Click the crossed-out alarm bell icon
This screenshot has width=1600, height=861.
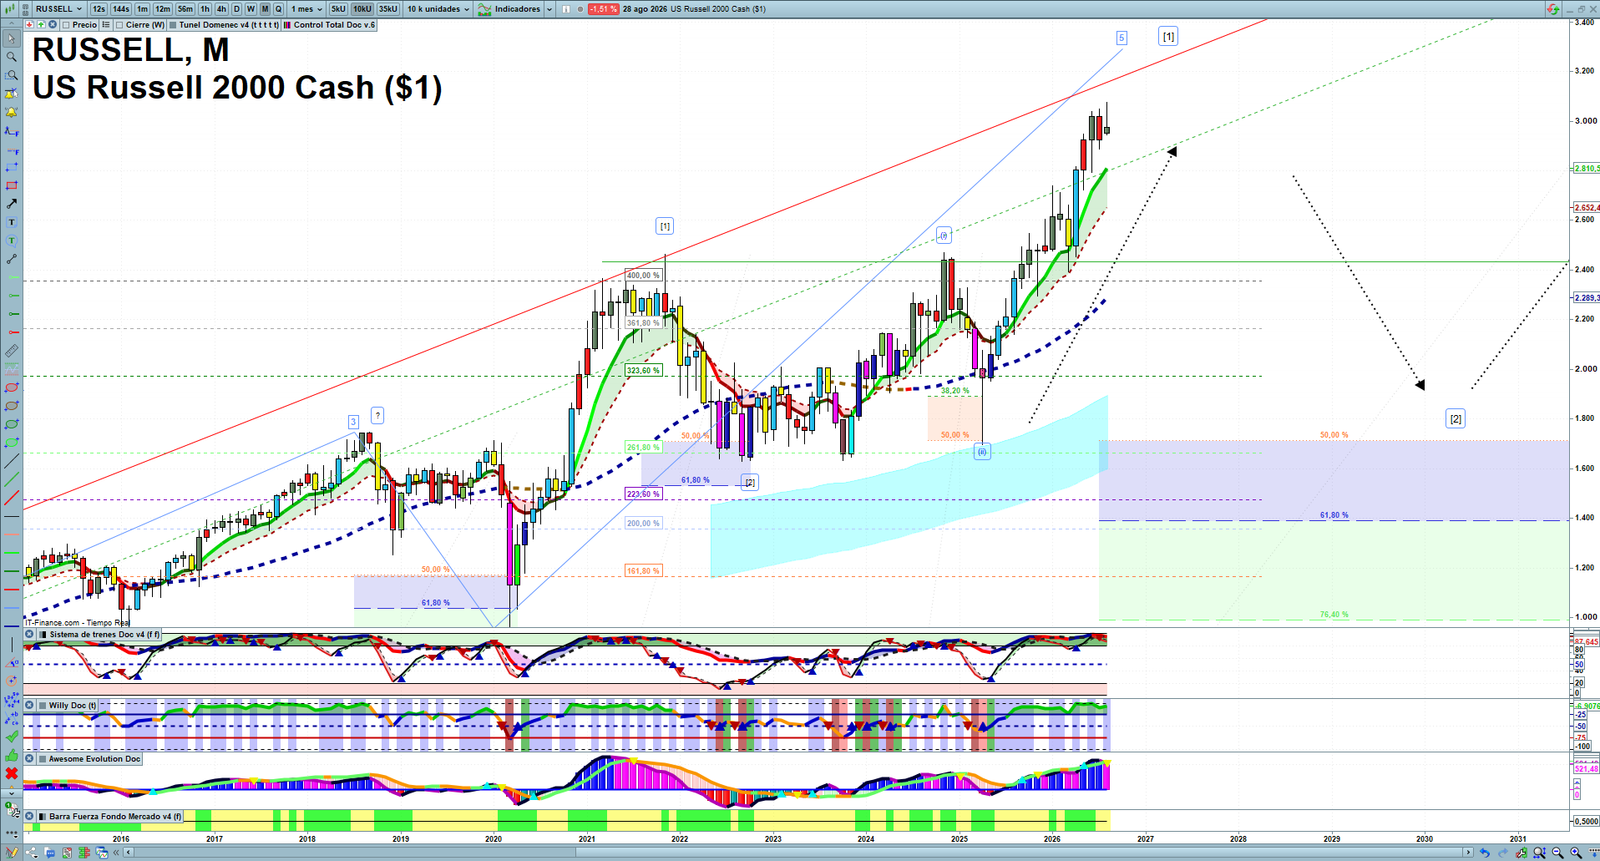point(12,93)
